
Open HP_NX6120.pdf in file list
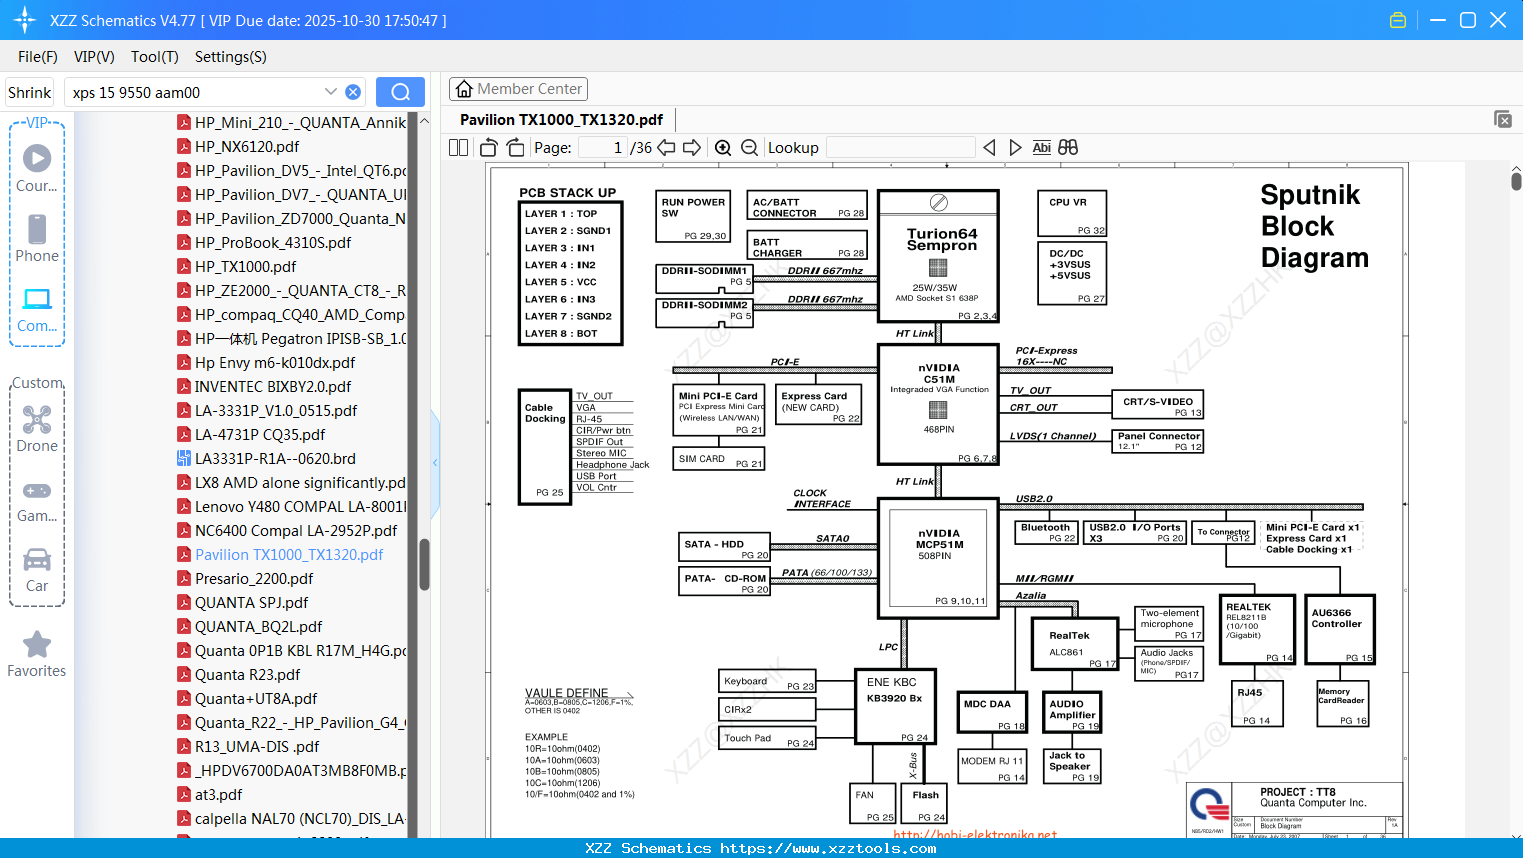point(247,146)
